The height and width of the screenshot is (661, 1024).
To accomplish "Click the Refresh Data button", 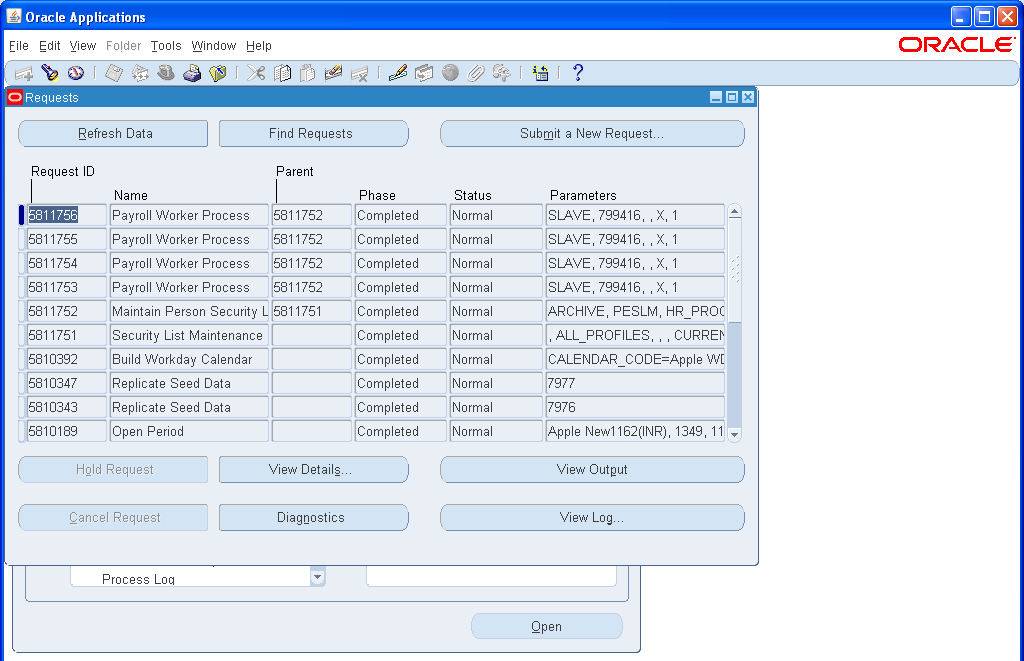I will click(x=112, y=133).
